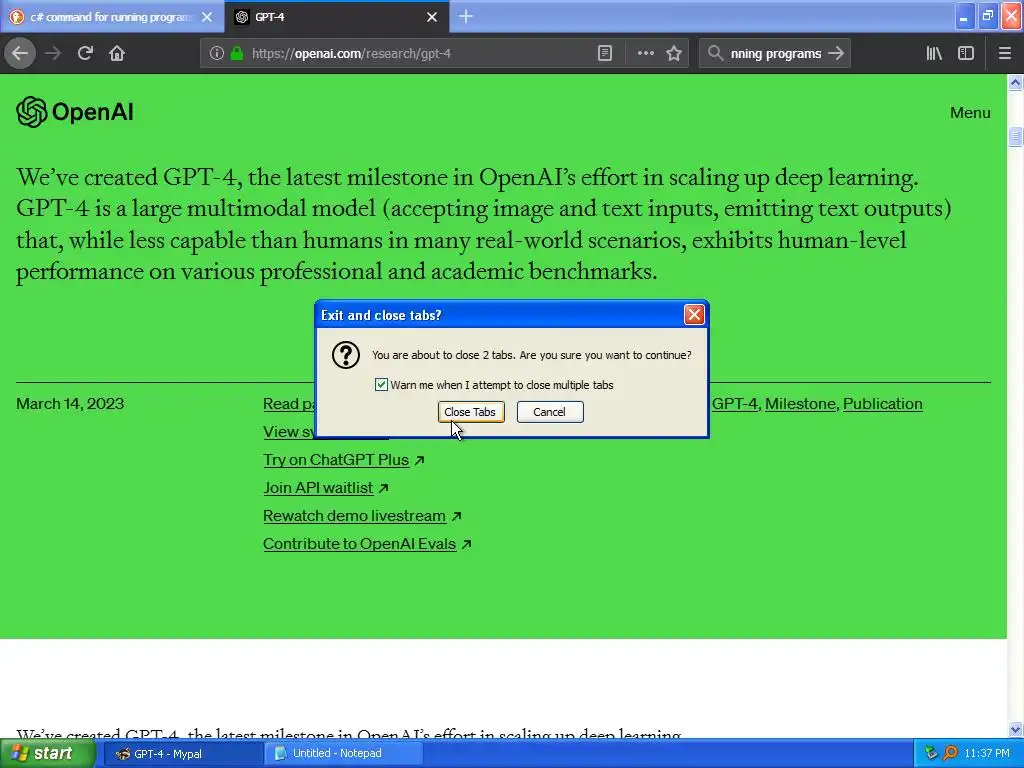Click the system tray network icon

[x=931, y=753]
